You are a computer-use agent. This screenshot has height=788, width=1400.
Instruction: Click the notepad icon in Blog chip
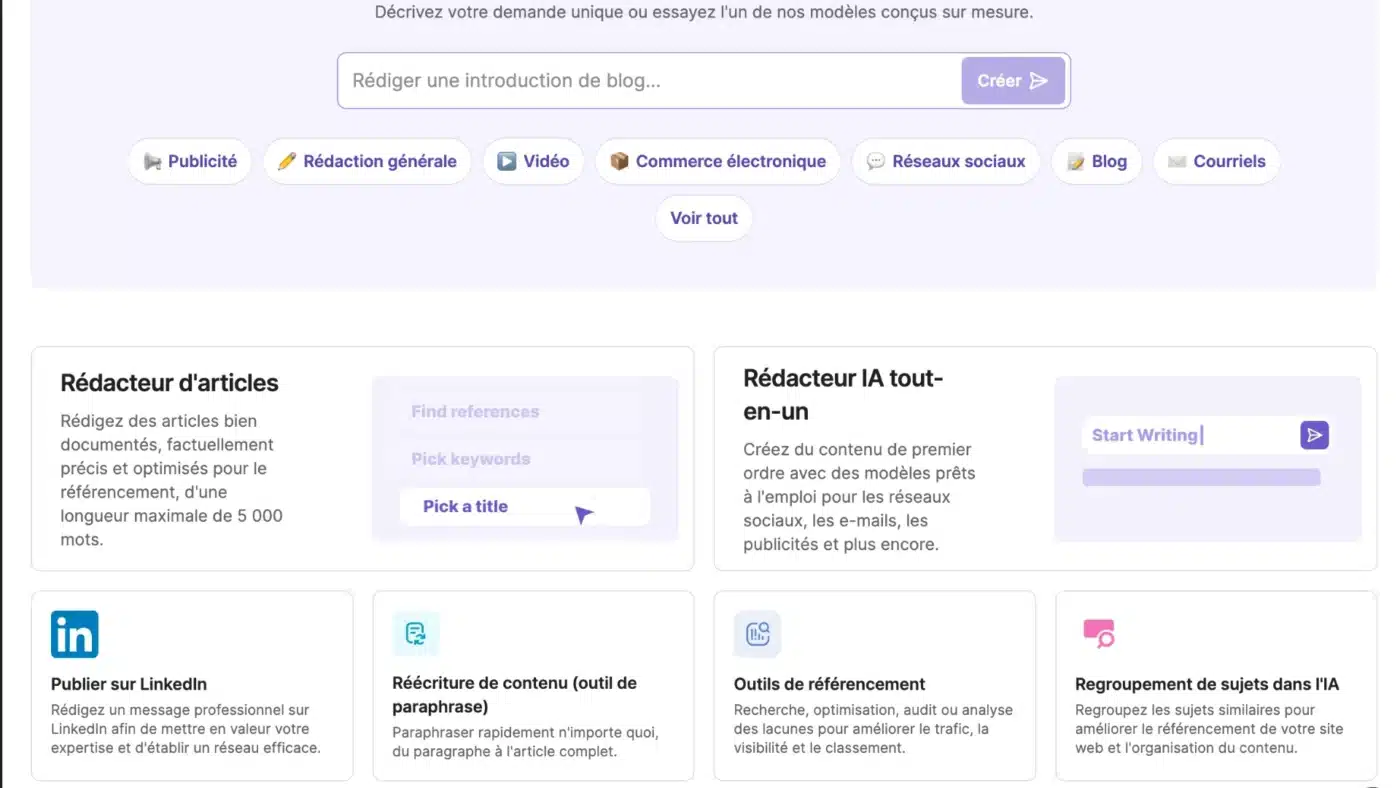1076,162
